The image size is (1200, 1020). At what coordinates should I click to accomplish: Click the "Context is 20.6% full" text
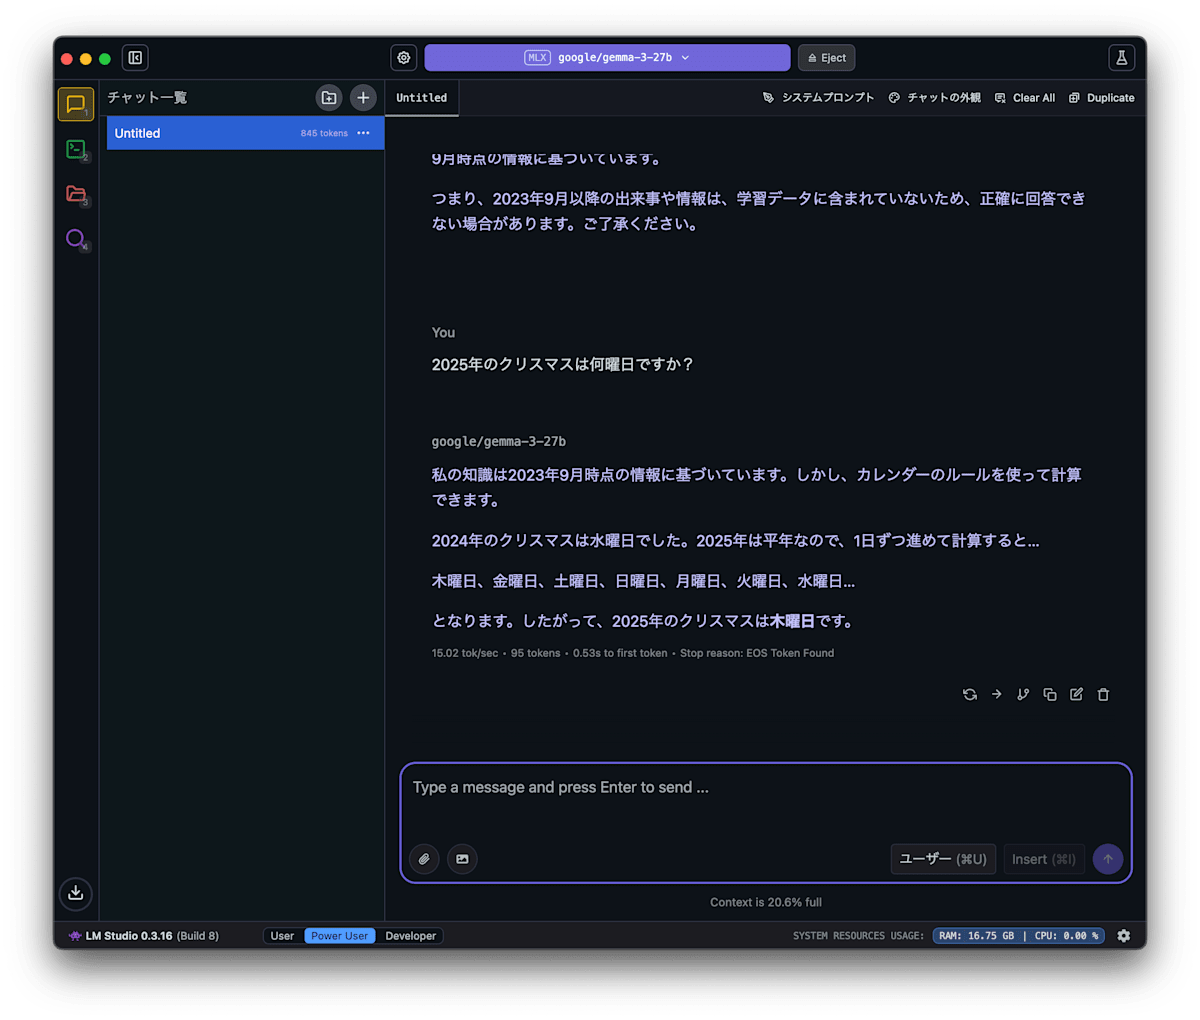pyautogui.click(x=766, y=902)
